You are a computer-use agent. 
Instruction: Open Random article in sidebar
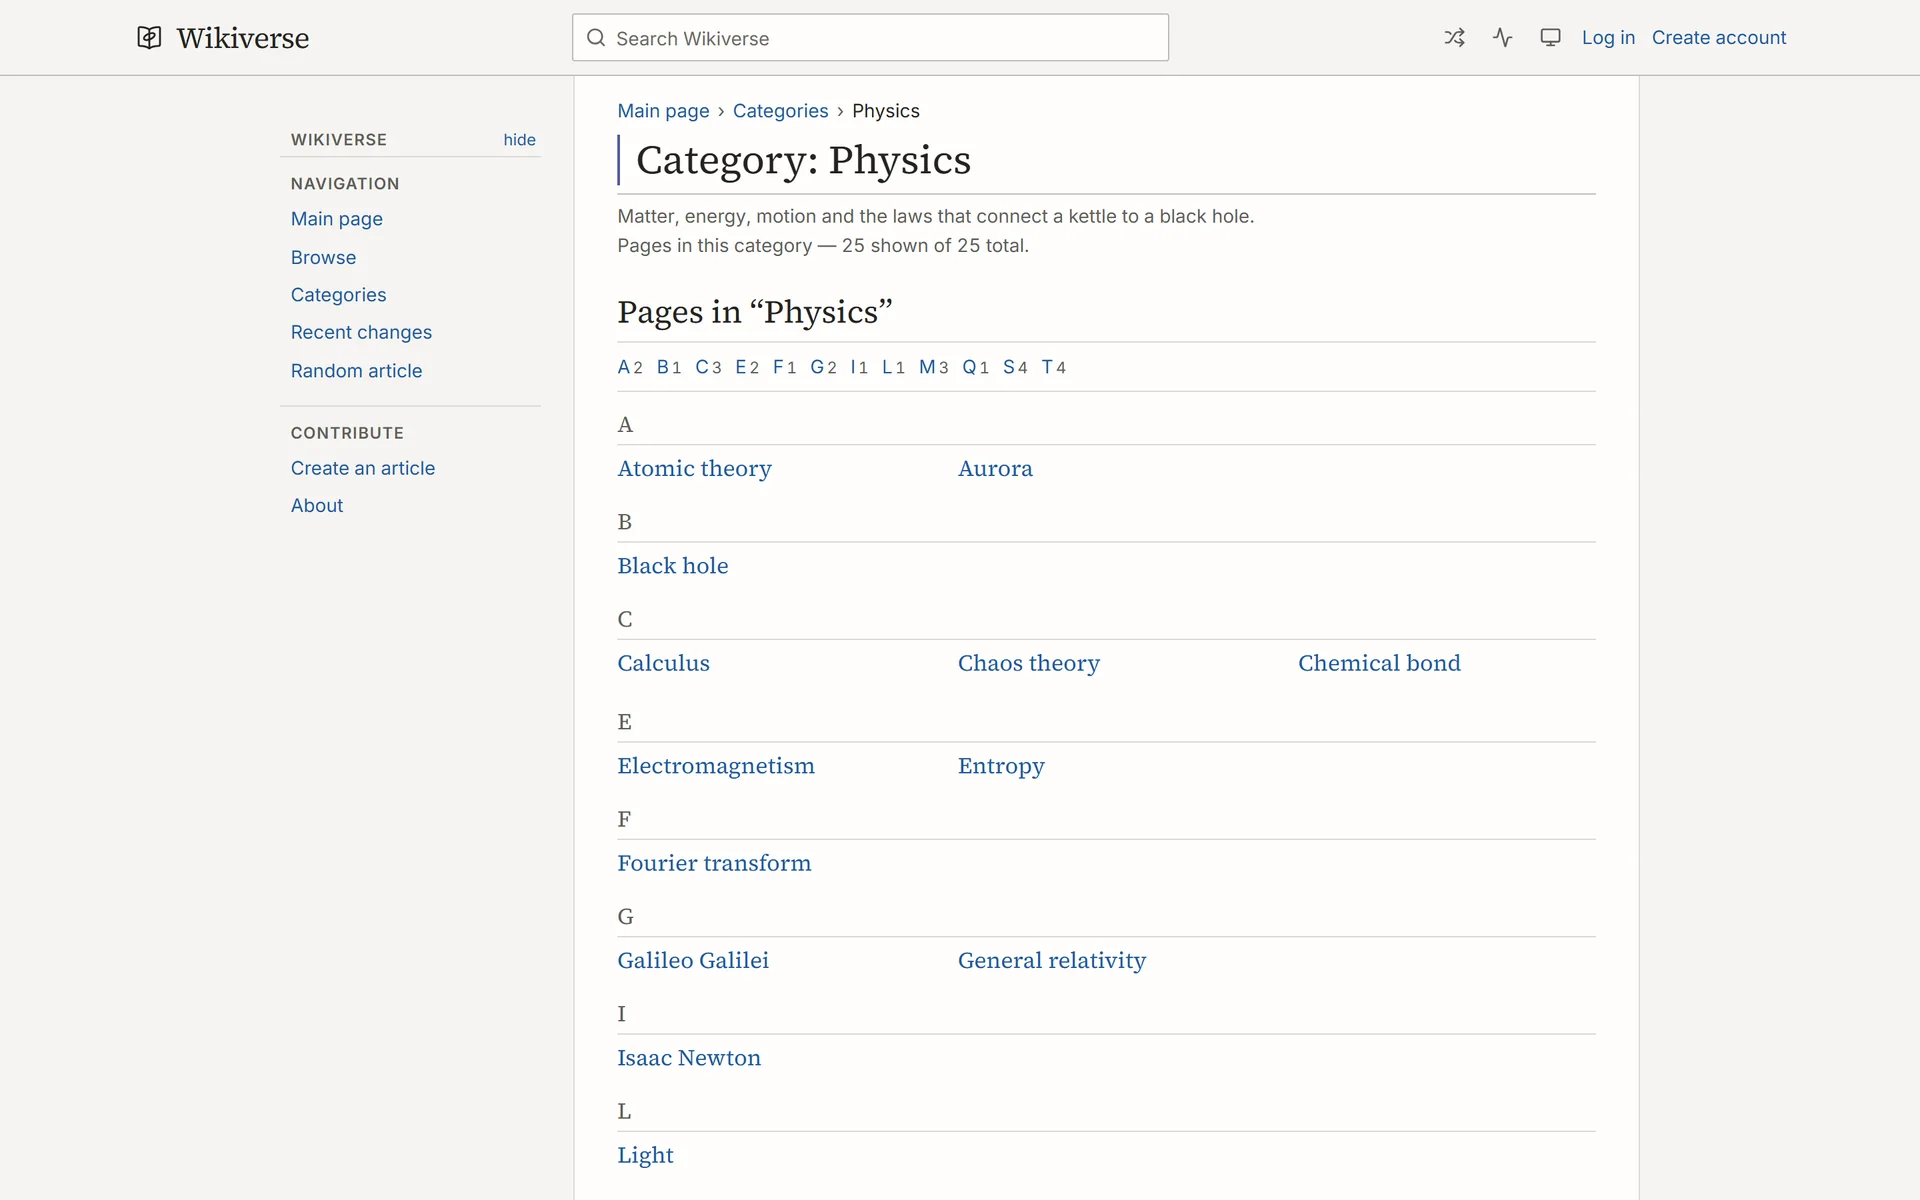(356, 371)
